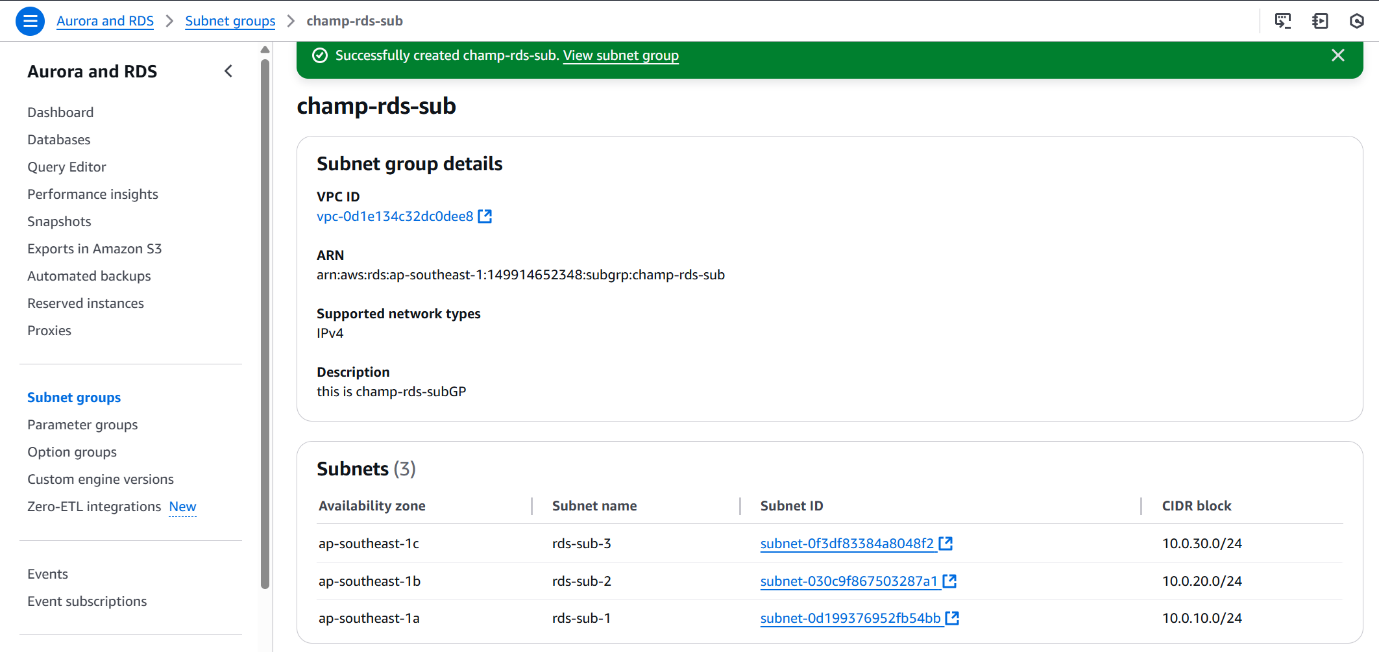Click the rds-sub-3 subnet name
Image resolution: width=1379 pixels, height=652 pixels.
coord(582,544)
